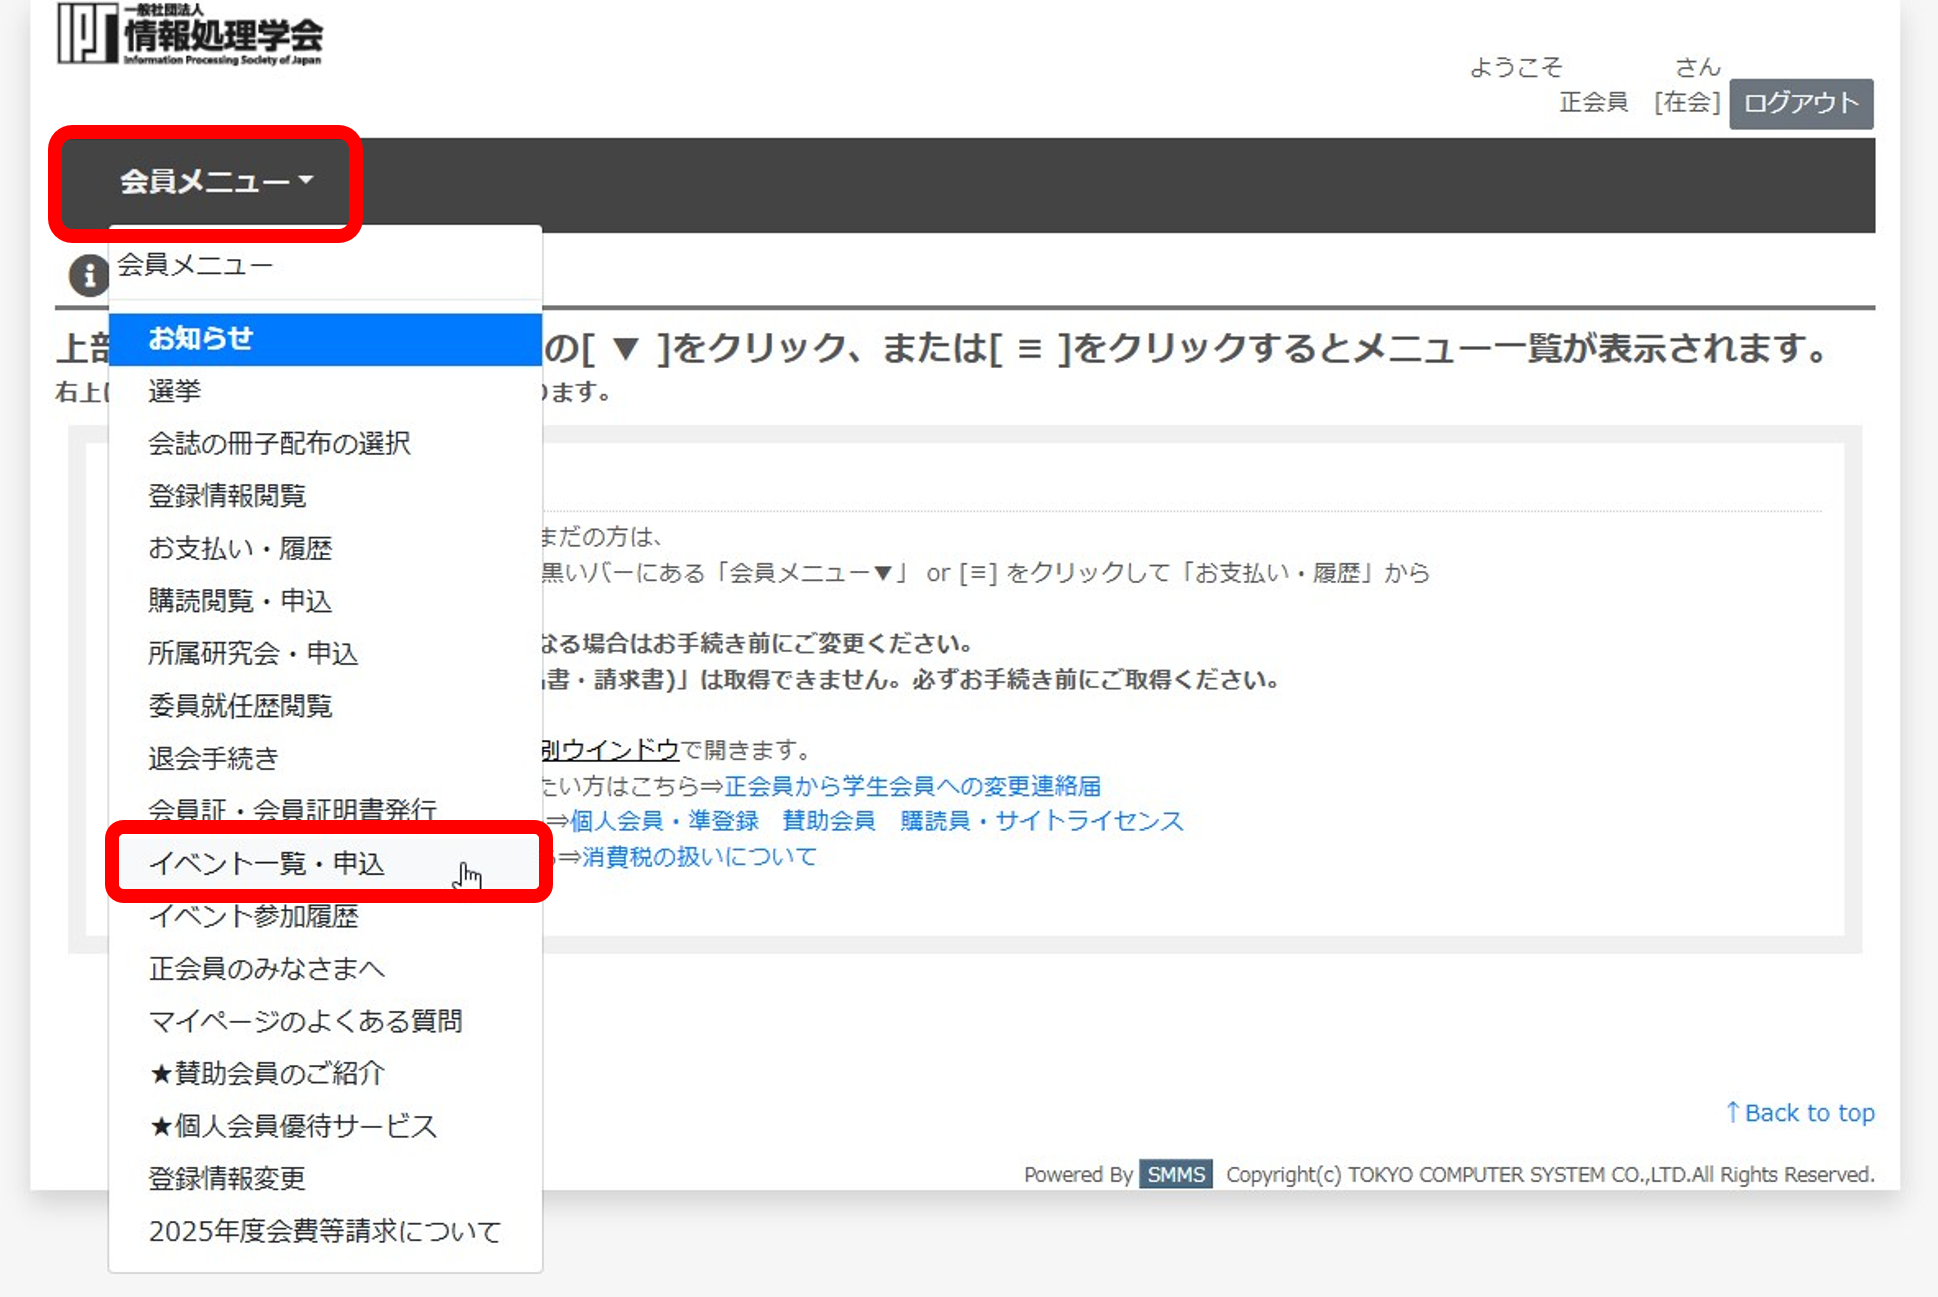
Task: Click 正会員から学生会員への変更連絡届 link
Action: coord(912,786)
